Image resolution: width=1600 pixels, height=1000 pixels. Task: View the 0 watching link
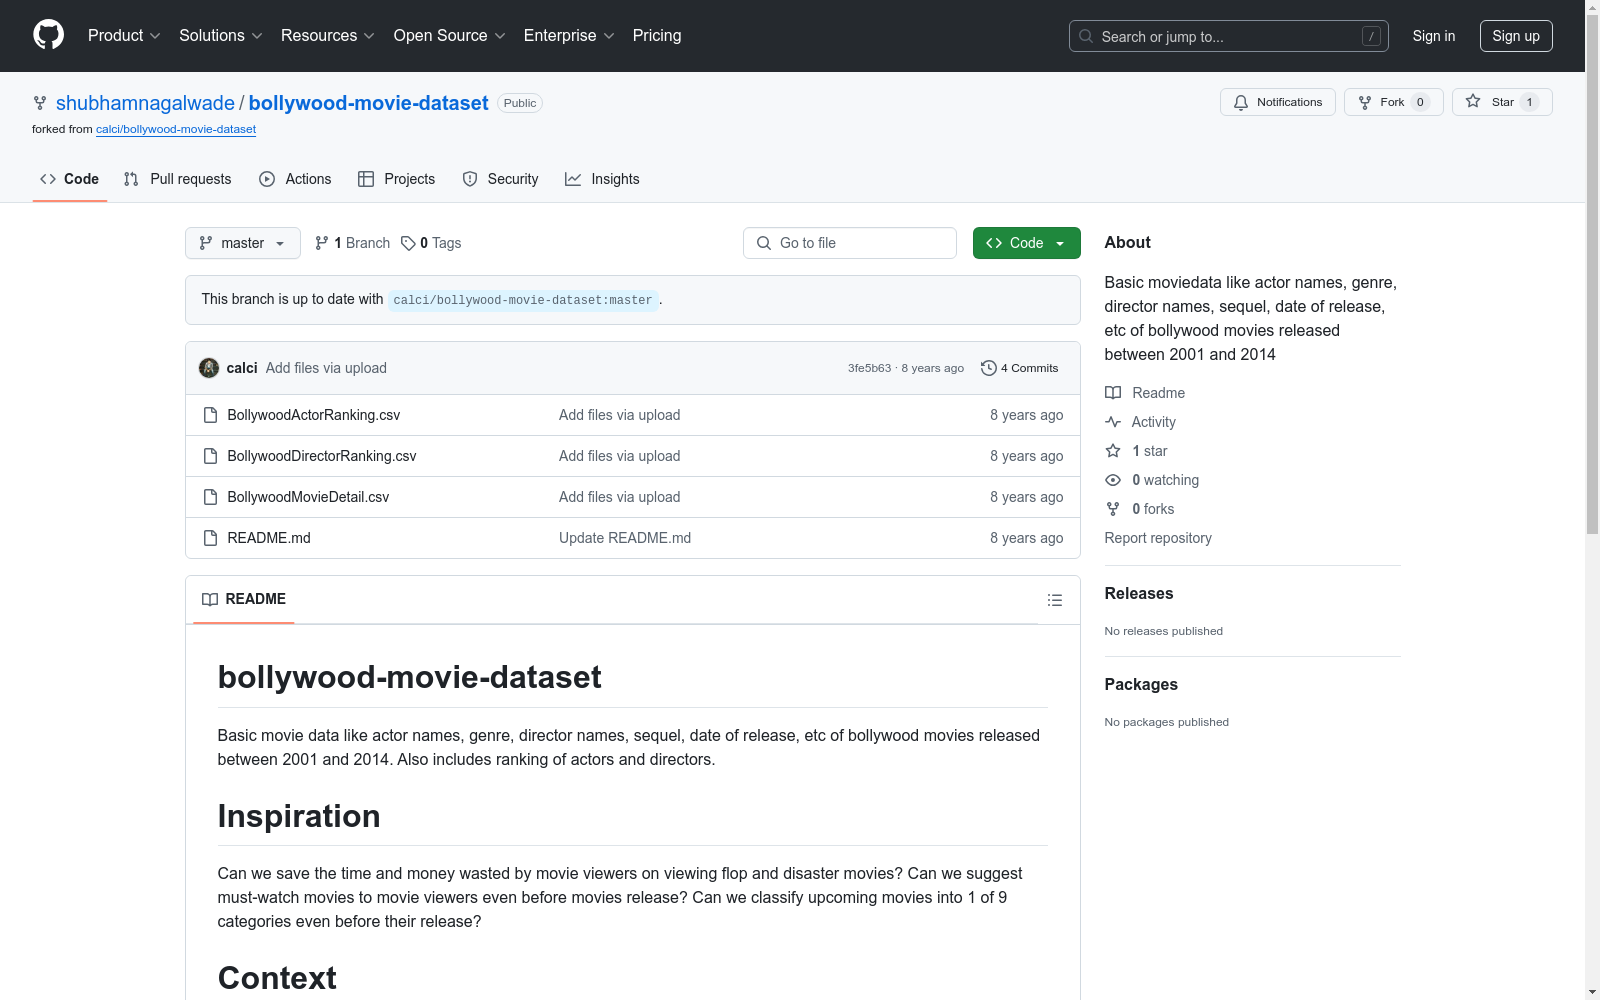(1153, 480)
